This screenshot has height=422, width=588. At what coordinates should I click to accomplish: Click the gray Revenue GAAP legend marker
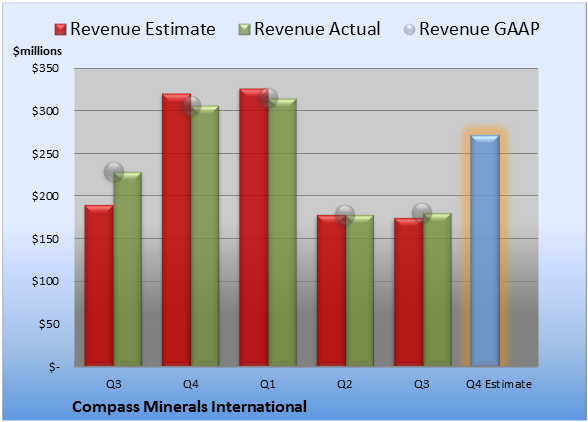pyautogui.click(x=410, y=30)
